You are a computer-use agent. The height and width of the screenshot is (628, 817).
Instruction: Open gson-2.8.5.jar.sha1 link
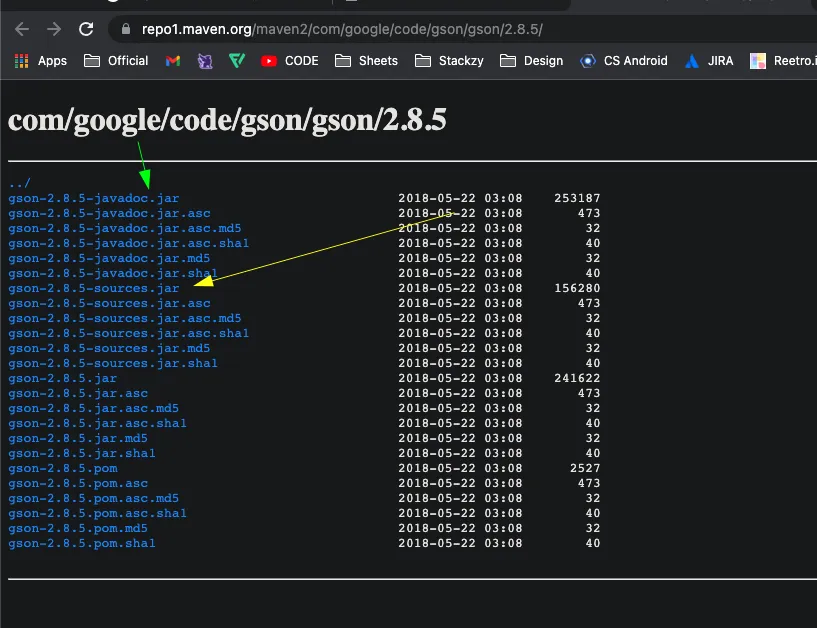click(x=82, y=453)
